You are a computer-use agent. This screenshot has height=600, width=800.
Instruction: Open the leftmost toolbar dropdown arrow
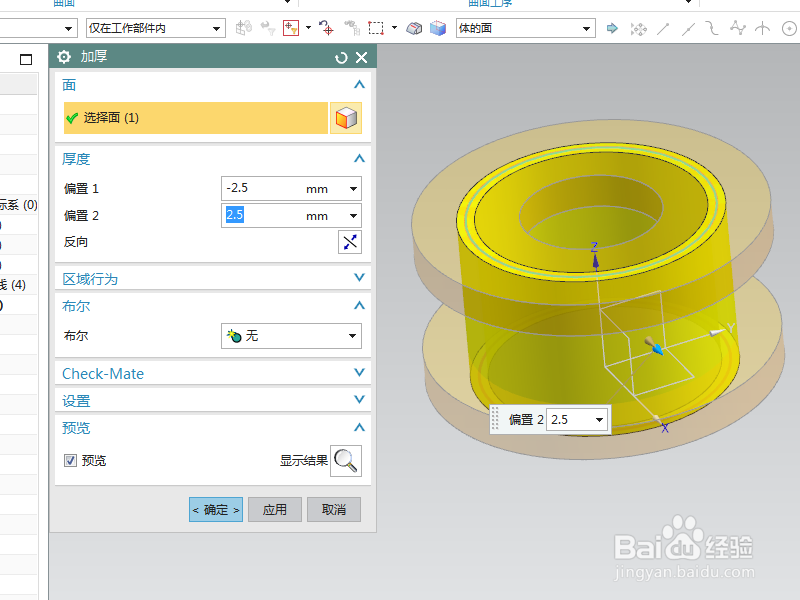pos(68,29)
